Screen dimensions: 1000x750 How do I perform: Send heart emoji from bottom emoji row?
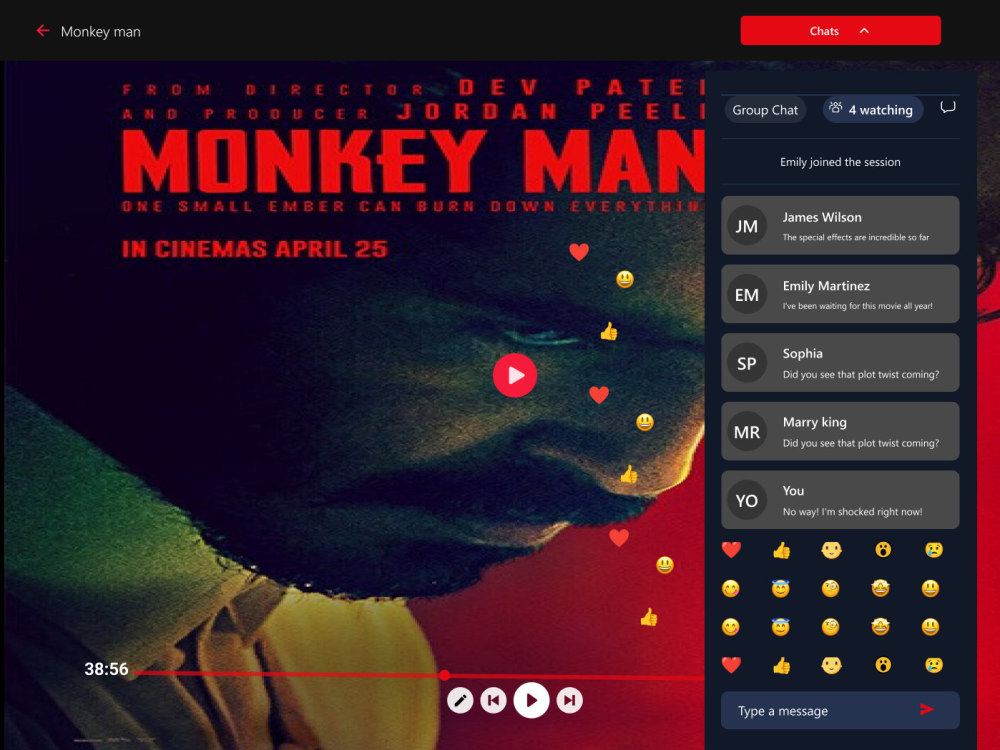[x=731, y=665]
